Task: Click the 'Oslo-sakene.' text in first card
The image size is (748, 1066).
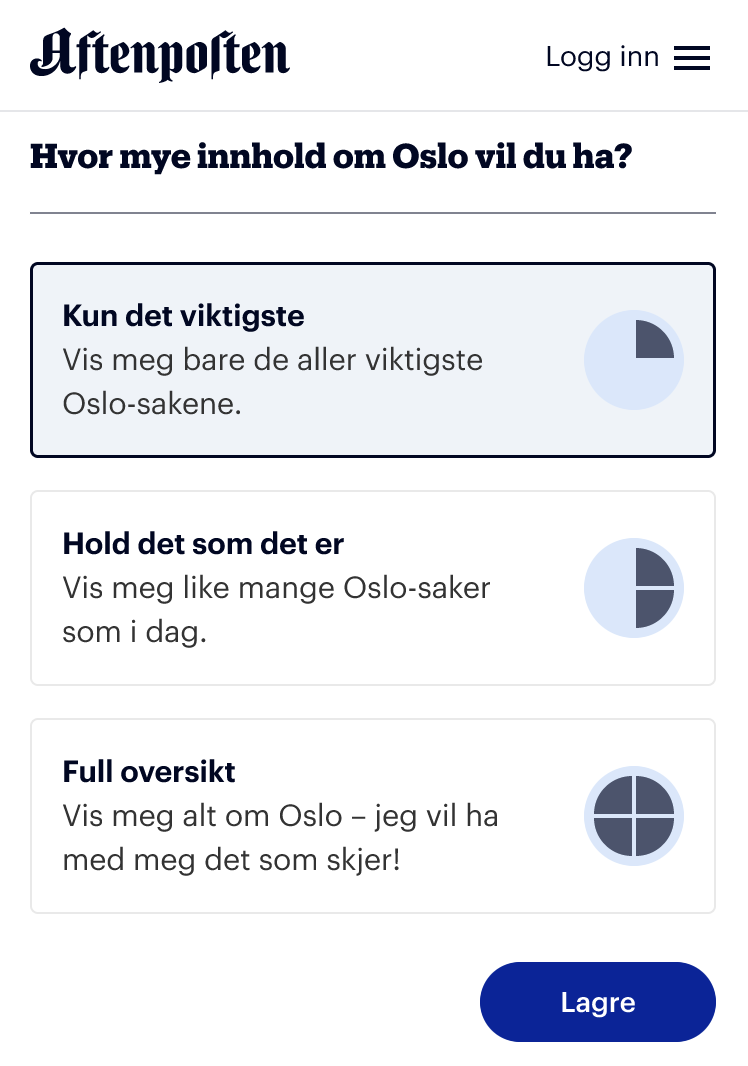Action: 152,404
